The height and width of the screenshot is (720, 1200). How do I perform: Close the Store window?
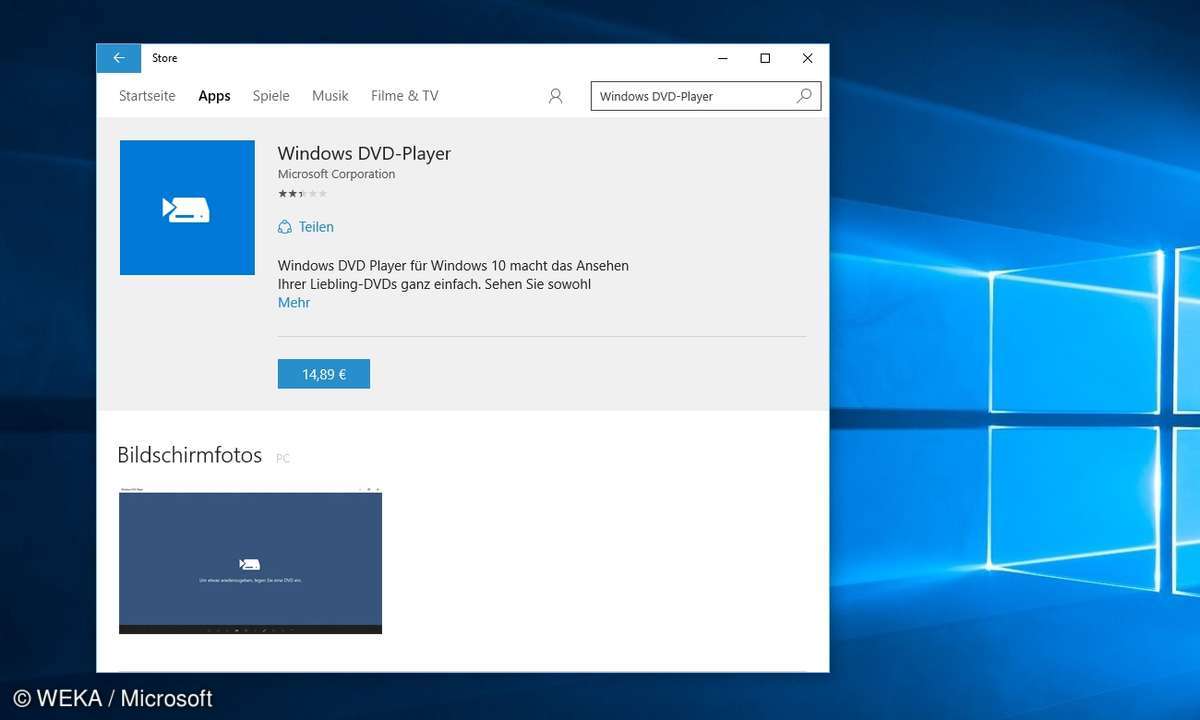(x=807, y=58)
